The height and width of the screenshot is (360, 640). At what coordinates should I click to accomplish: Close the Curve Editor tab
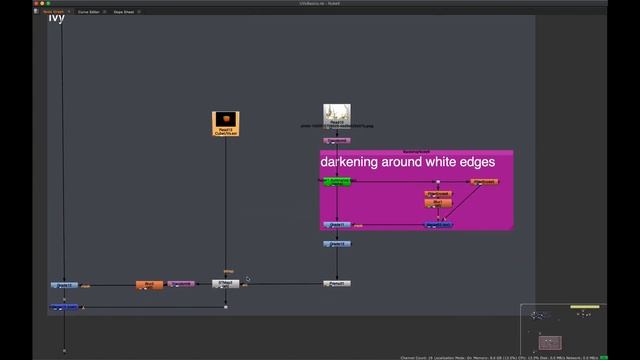pyautogui.click(x=104, y=12)
